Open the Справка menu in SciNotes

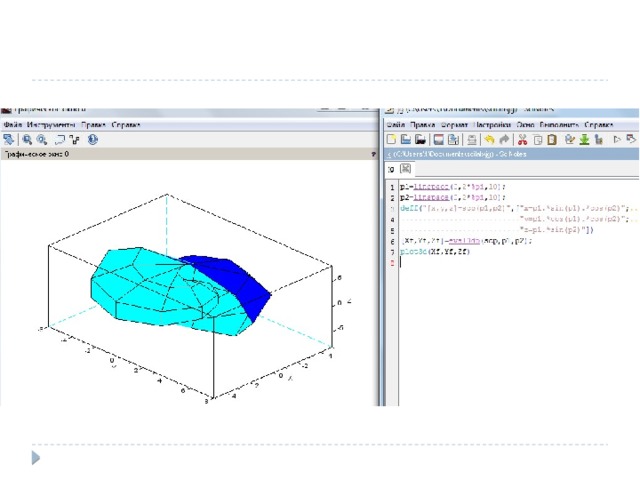coord(600,125)
